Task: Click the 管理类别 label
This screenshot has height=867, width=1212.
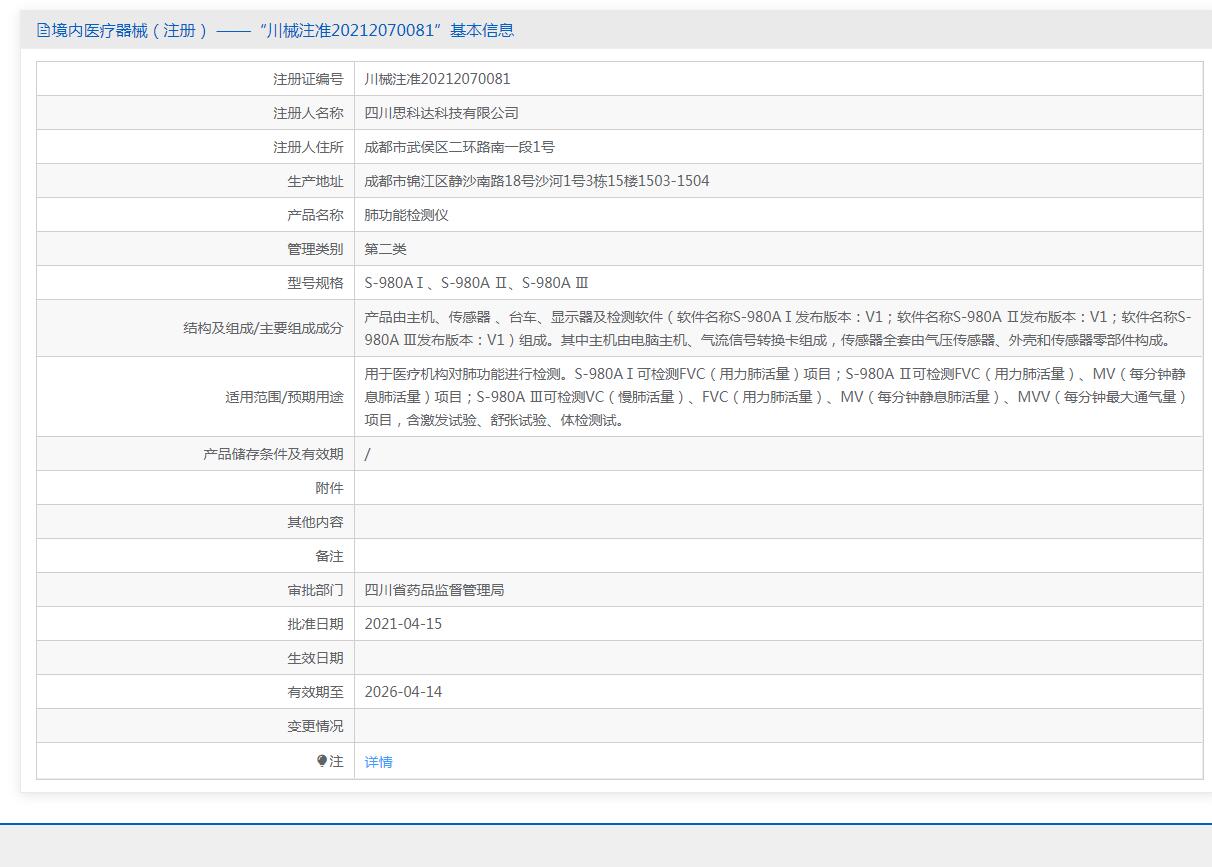Action: tap(315, 249)
